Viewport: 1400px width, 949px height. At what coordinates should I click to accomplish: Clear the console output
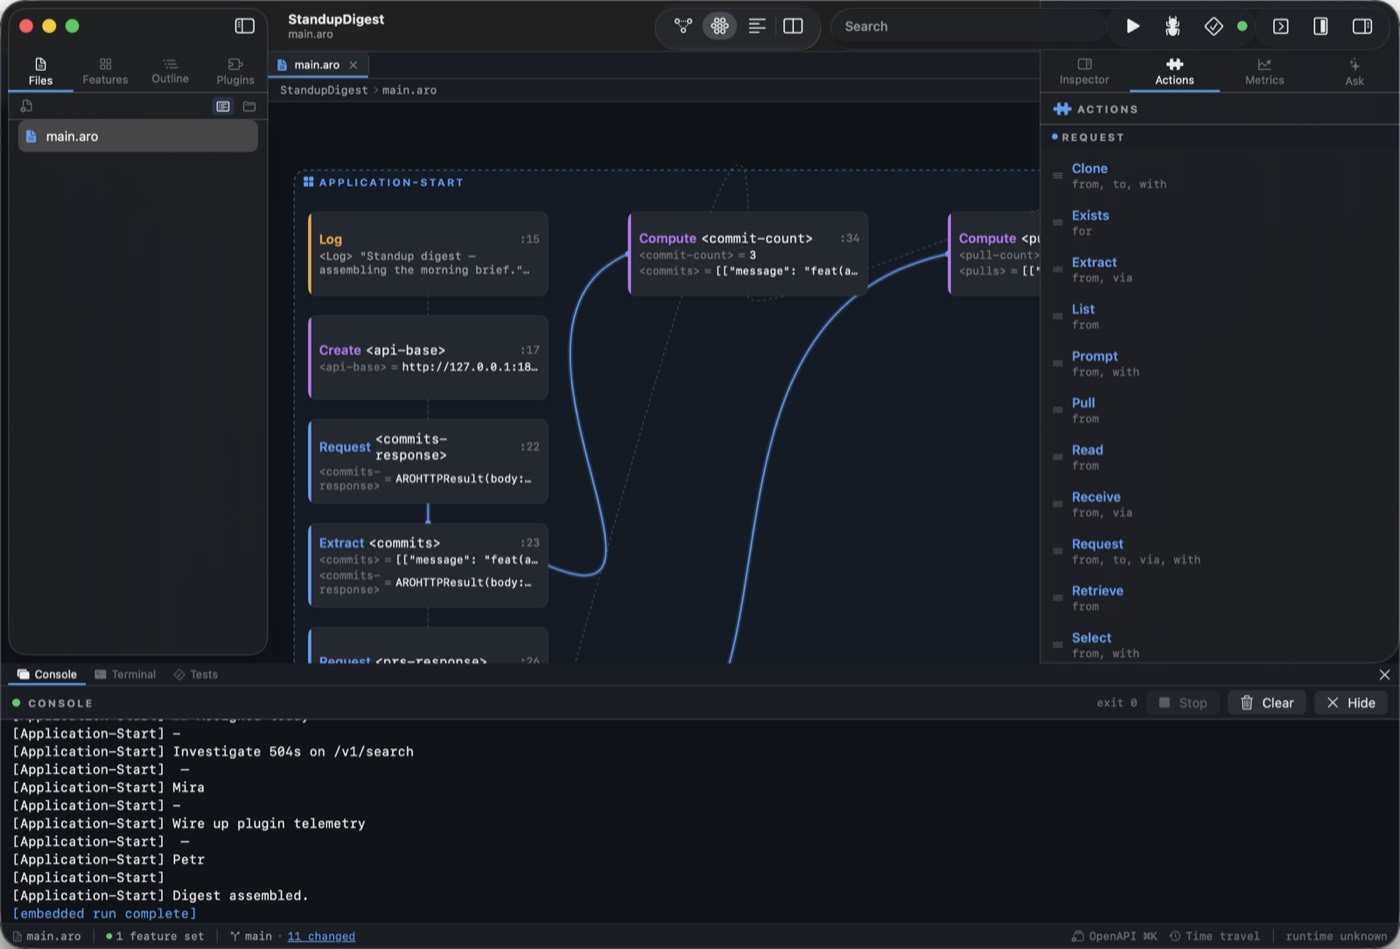point(1267,703)
